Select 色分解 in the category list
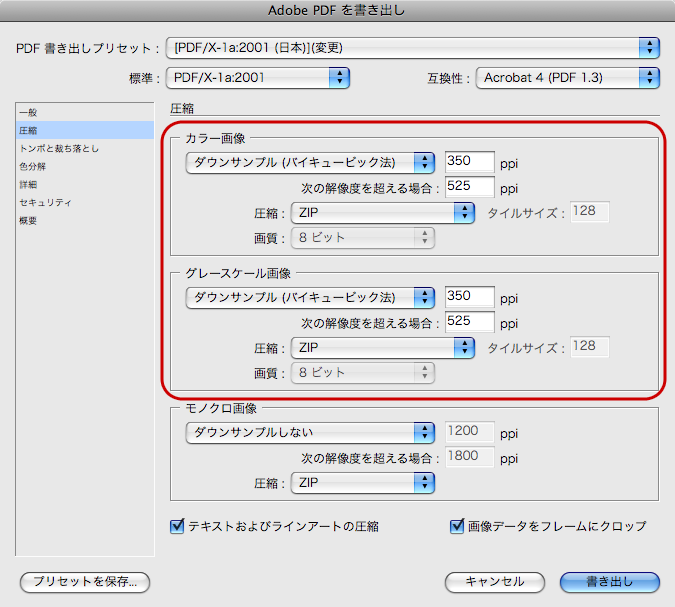The image size is (675, 607). [x=85, y=167]
